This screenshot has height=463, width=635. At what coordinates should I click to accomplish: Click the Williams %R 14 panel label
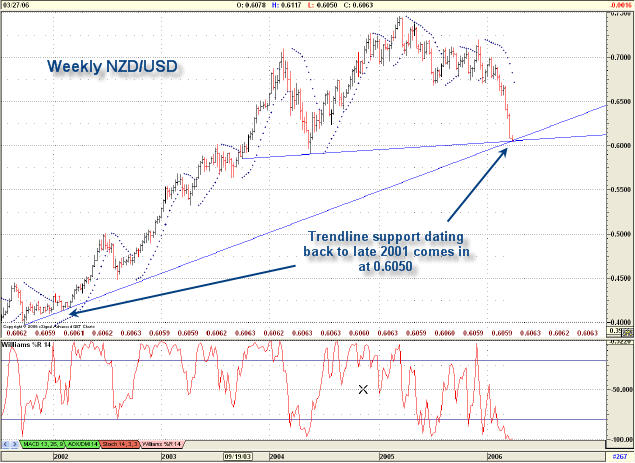pyautogui.click(x=26, y=345)
